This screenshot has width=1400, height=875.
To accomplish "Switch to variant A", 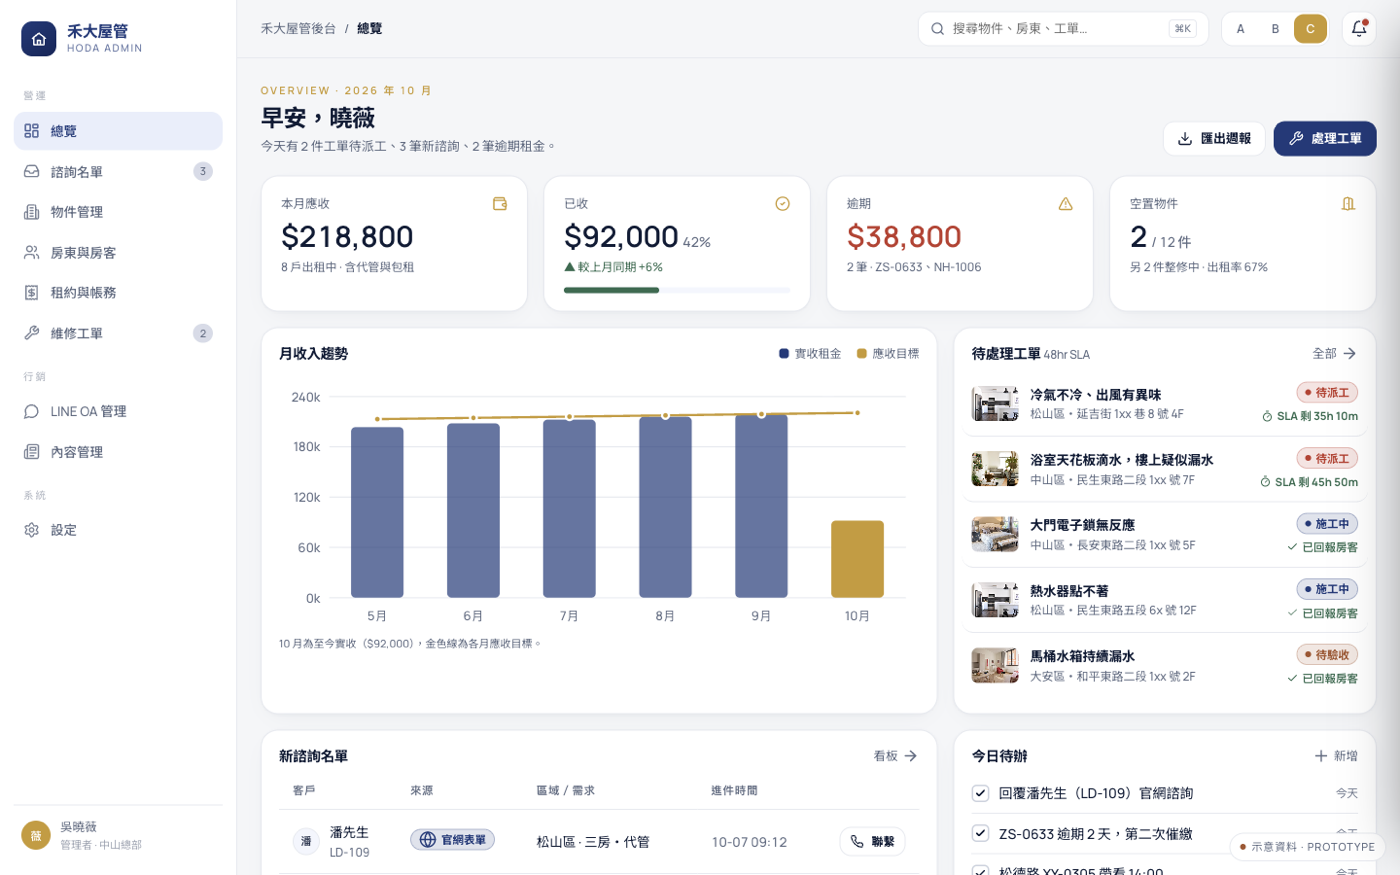I will tap(1240, 29).
